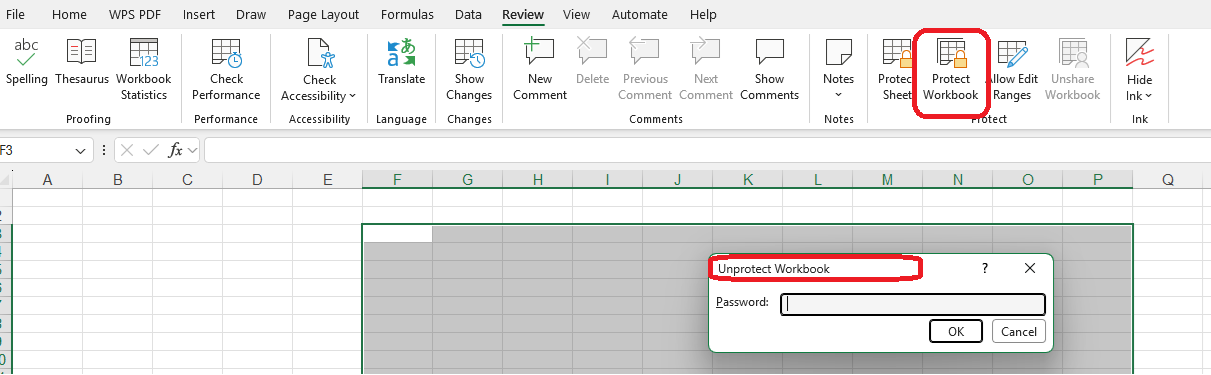Click Show Changes
This screenshot has width=1211, height=375.
(x=469, y=70)
